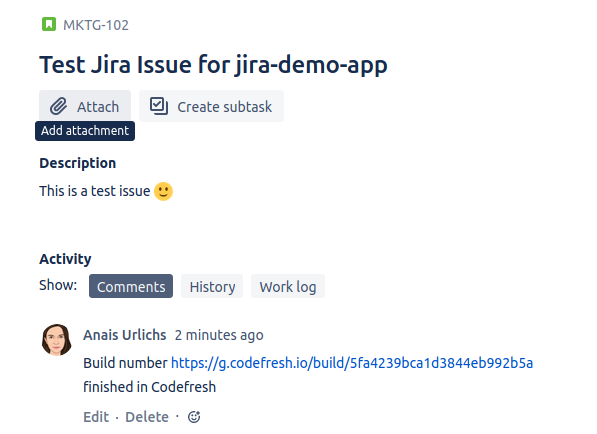The image size is (597, 434).
Task: Add a reaction with the emoji icon
Action: (194, 417)
